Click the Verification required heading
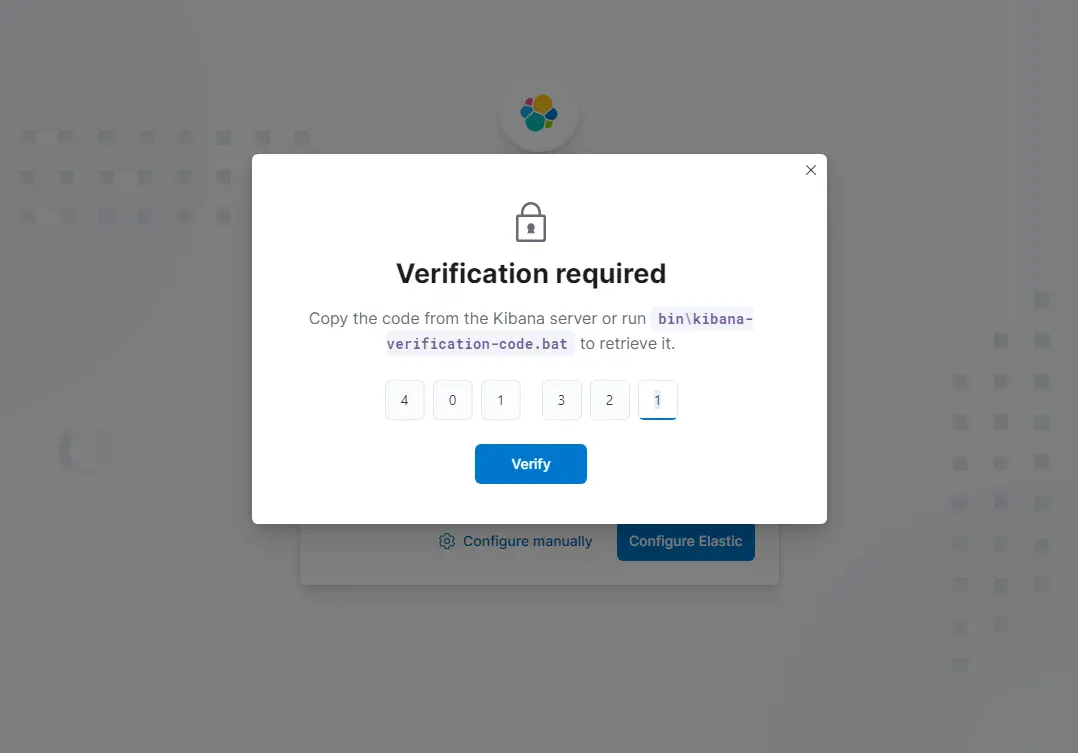 point(530,273)
